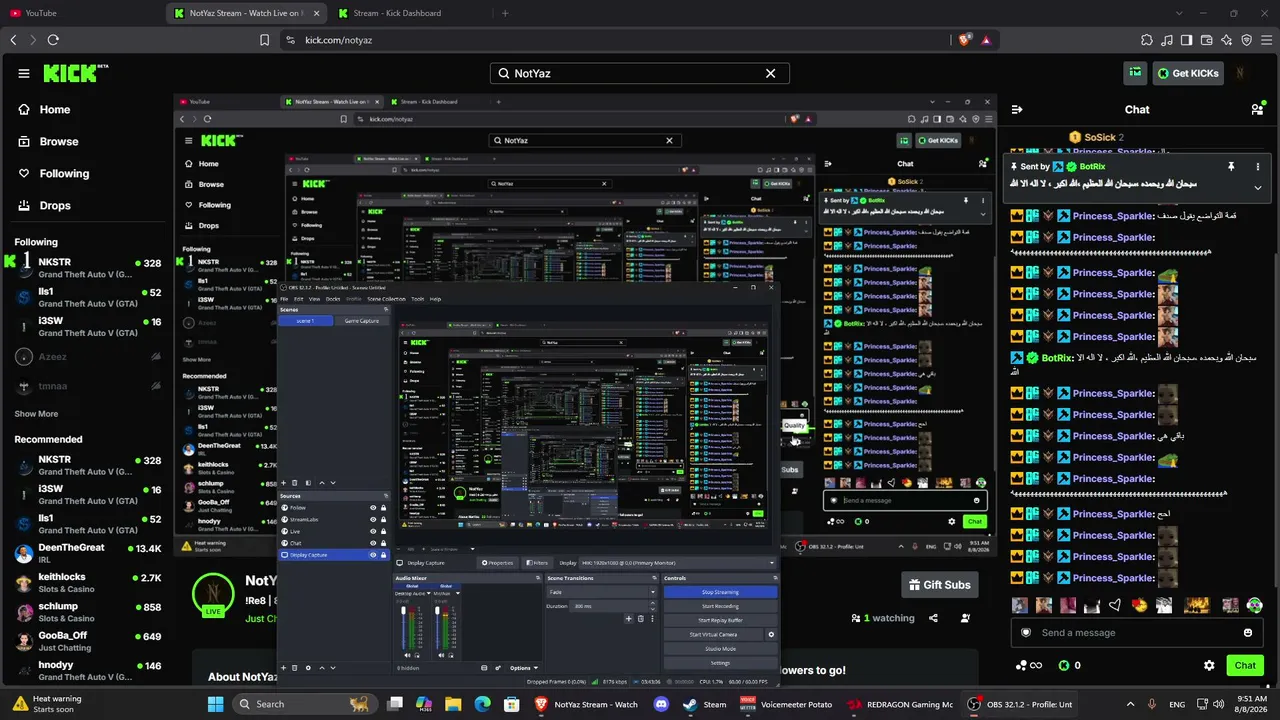The width and height of the screenshot is (1280, 720).
Task: Expand the pinned BotRix message chevron
Action: click(1258, 188)
